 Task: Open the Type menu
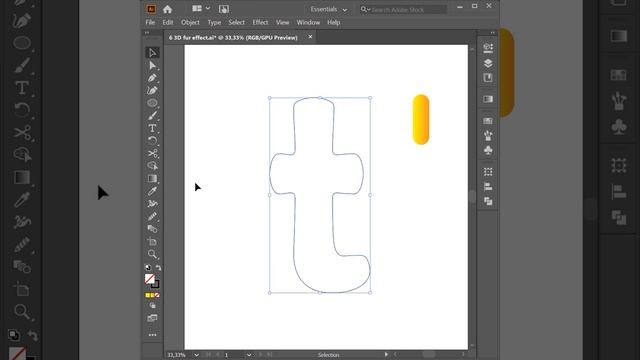(x=214, y=22)
